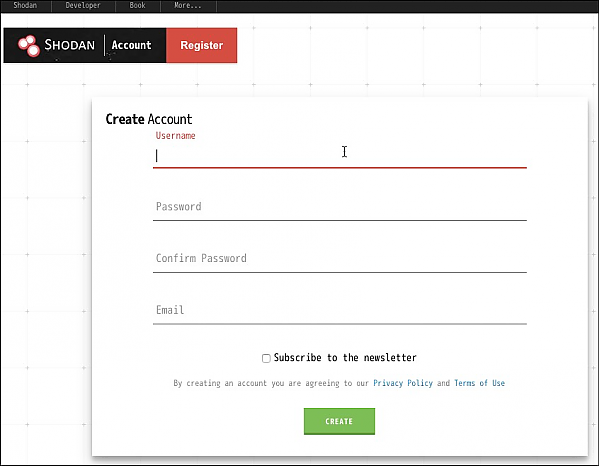Click the 'Subscribe to the newsletter' label
The width and height of the screenshot is (599, 466).
point(345,358)
